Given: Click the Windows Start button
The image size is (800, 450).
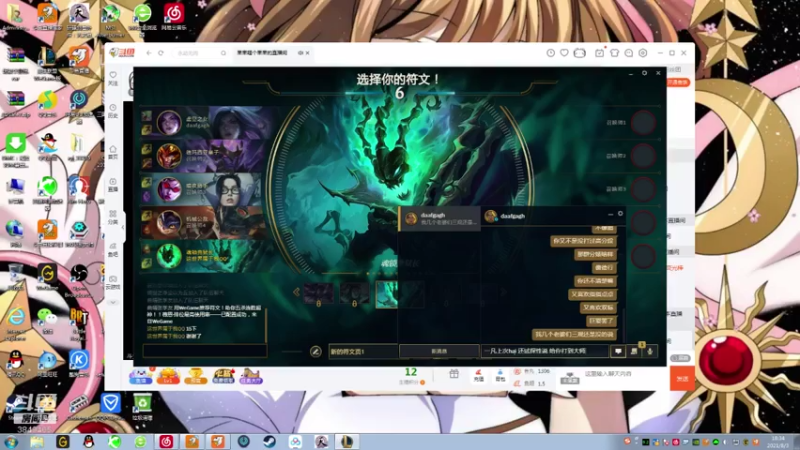Looking at the screenshot, I should (11, 441).
